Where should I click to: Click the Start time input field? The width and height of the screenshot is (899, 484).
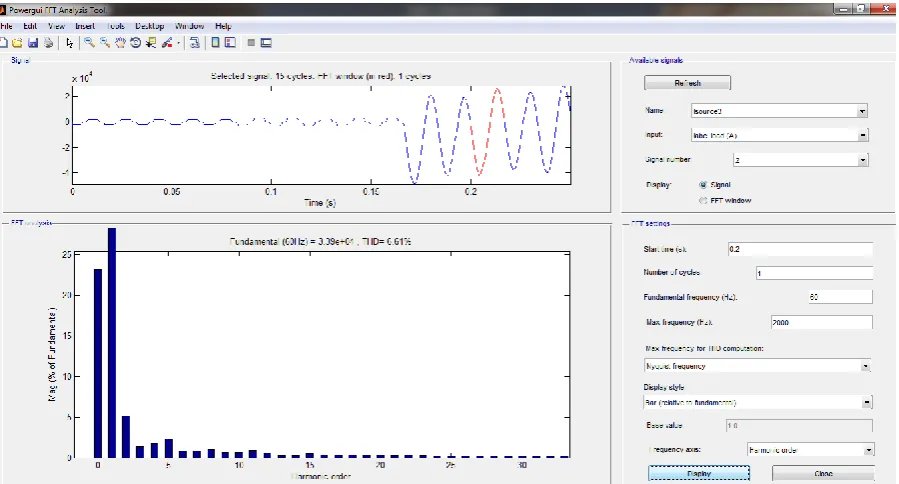pos(800,249)
